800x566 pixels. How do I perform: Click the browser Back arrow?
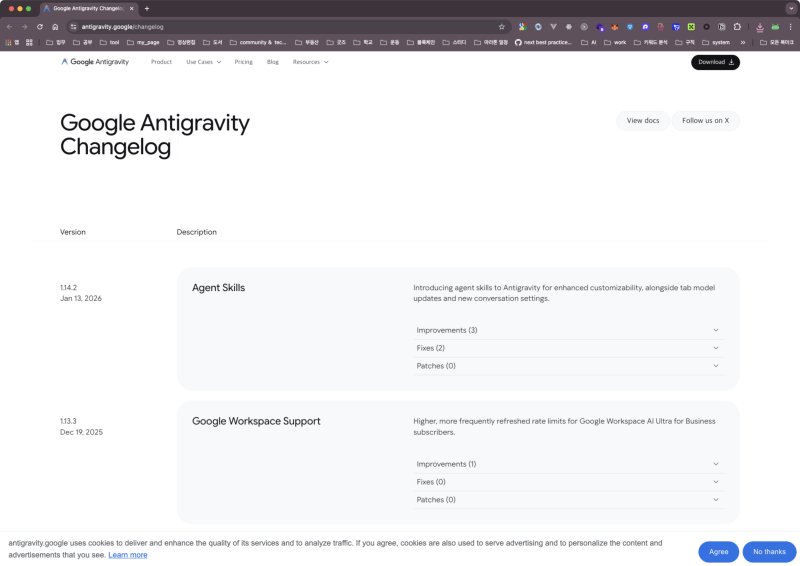point(9,27)
